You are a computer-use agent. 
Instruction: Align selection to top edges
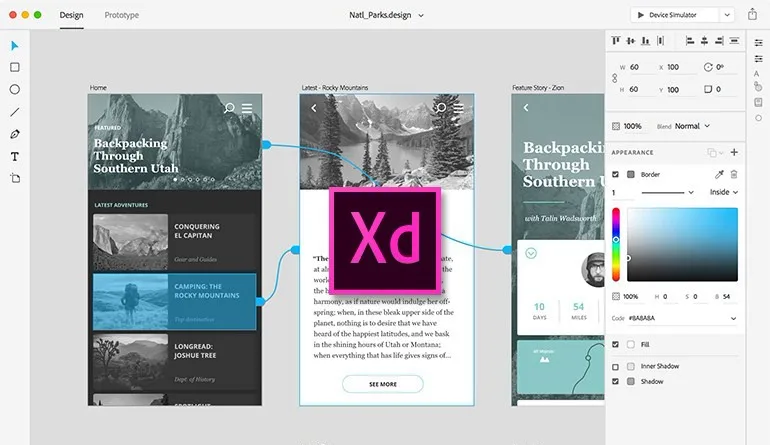616,40
